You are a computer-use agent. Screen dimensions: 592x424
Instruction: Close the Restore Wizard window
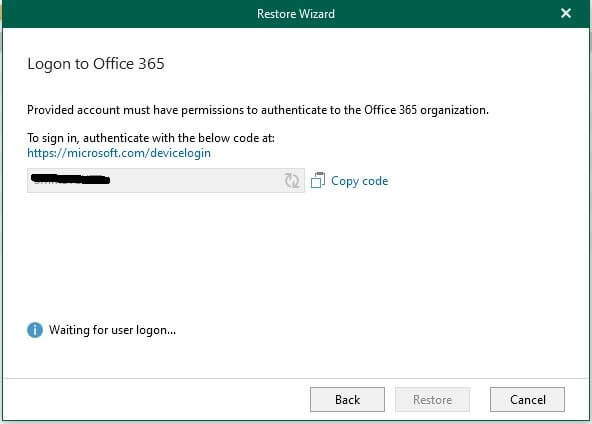tap(566, 13)
